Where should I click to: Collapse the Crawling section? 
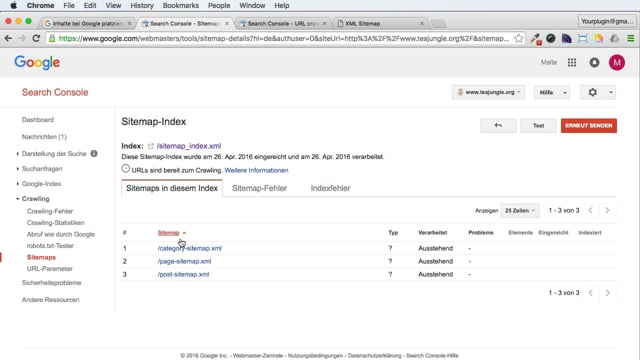18,199
